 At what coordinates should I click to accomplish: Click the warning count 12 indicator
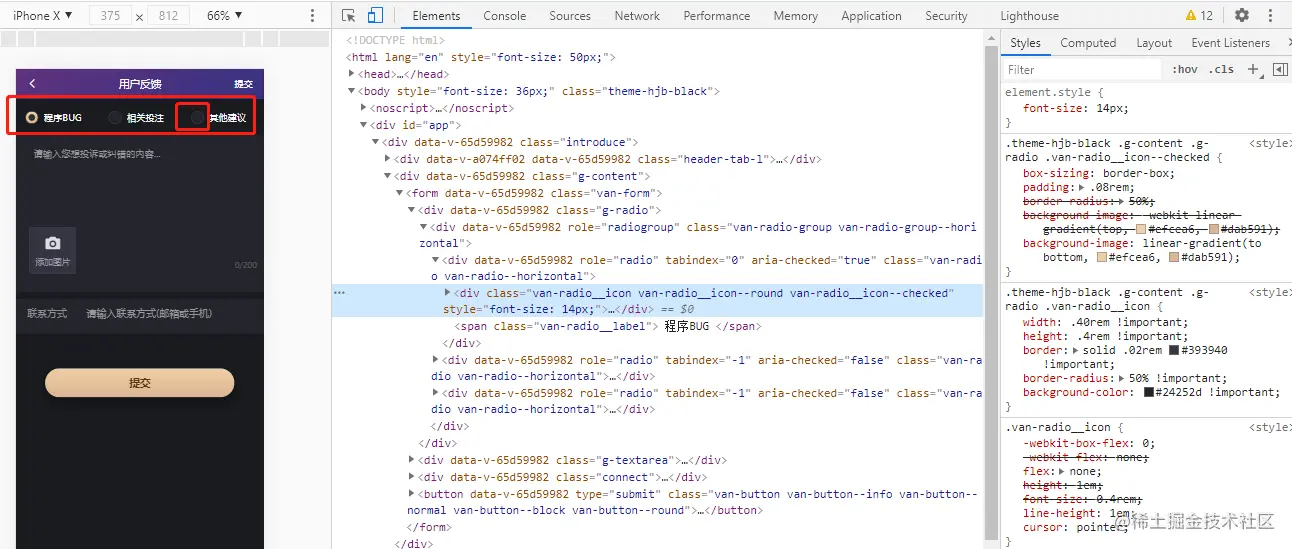coord(1199,15)
